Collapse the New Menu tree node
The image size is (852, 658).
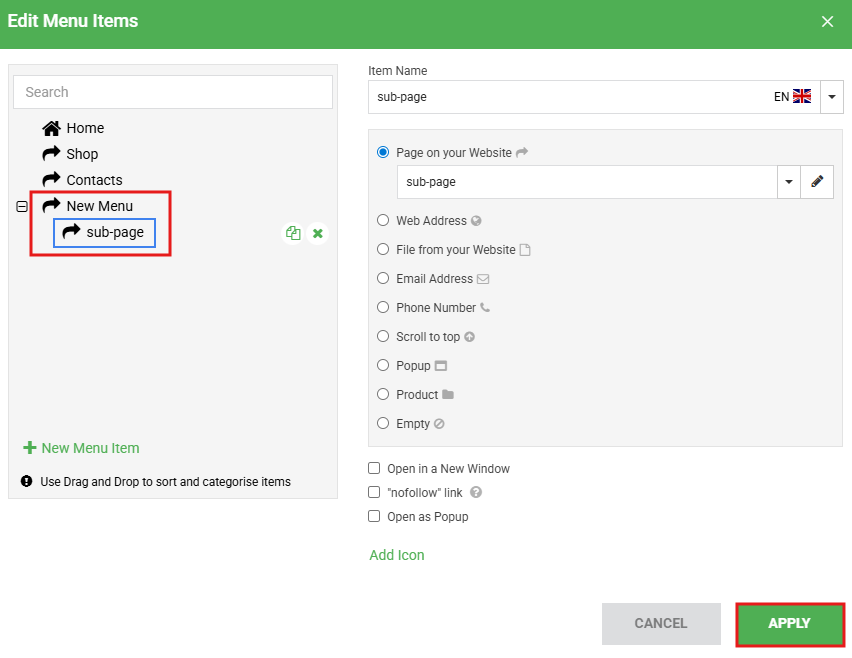[x=21, y=206]
